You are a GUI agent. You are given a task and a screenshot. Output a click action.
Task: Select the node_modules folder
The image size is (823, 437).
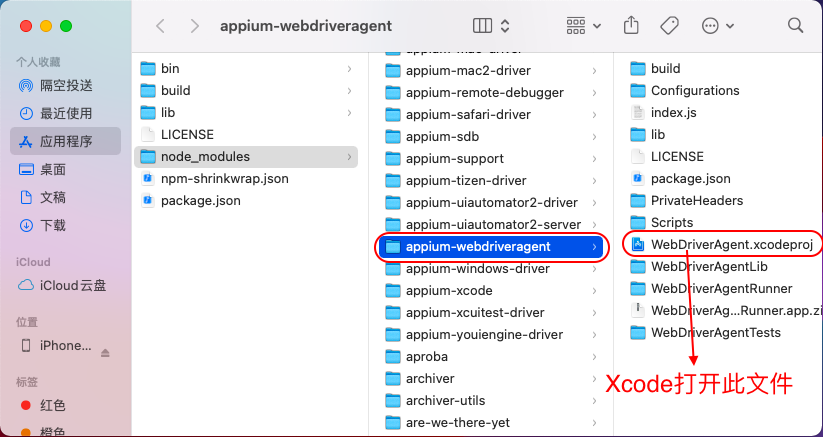[x=246, y=156]
